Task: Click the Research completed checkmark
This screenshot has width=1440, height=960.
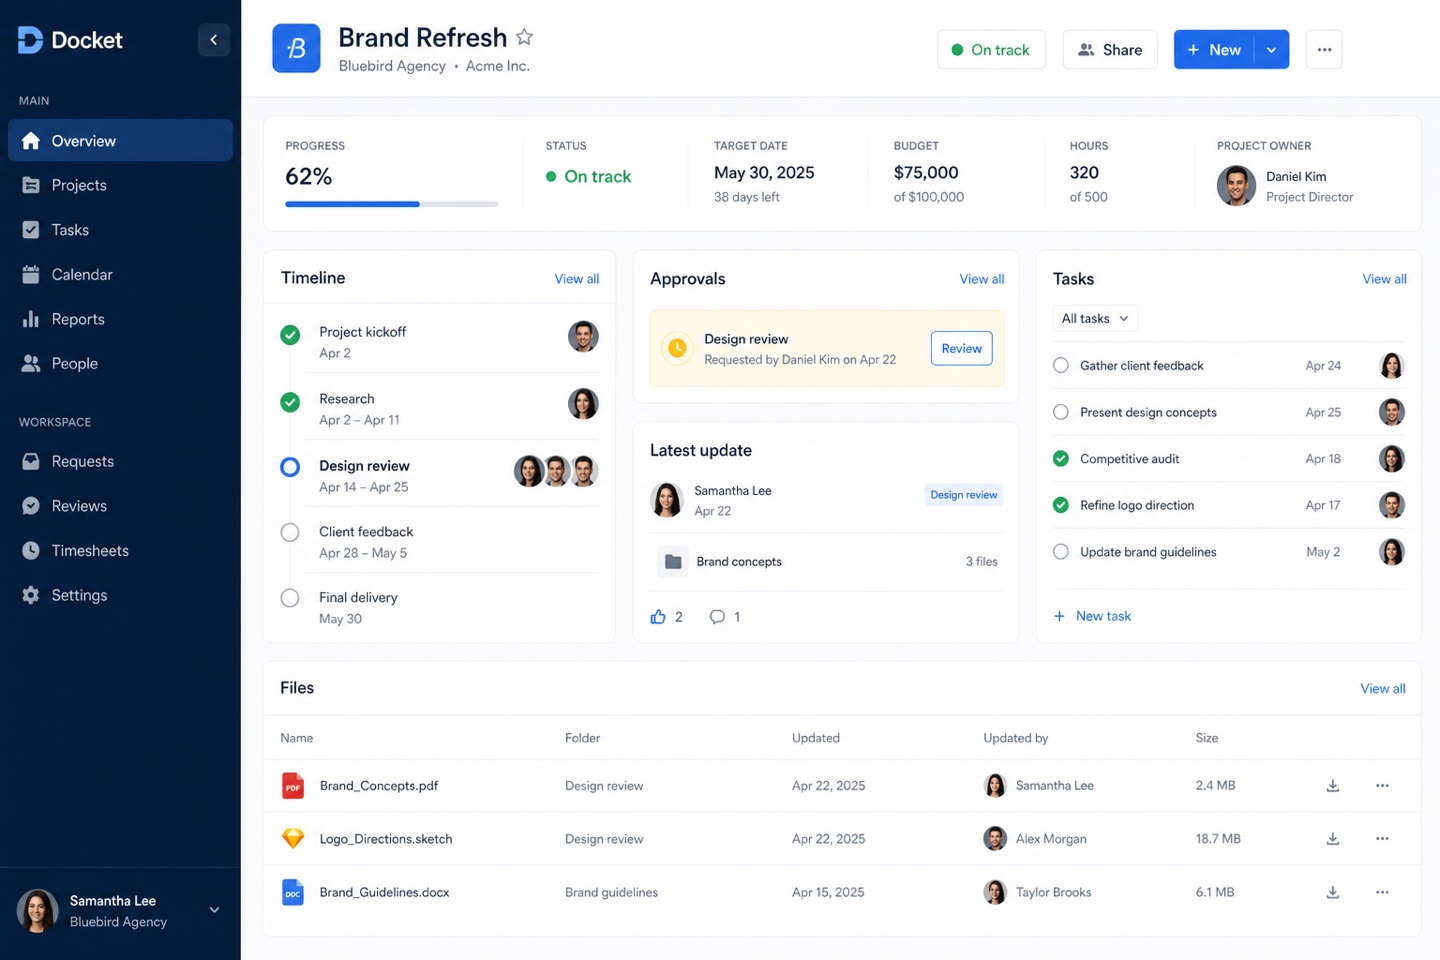Action: 290,402
